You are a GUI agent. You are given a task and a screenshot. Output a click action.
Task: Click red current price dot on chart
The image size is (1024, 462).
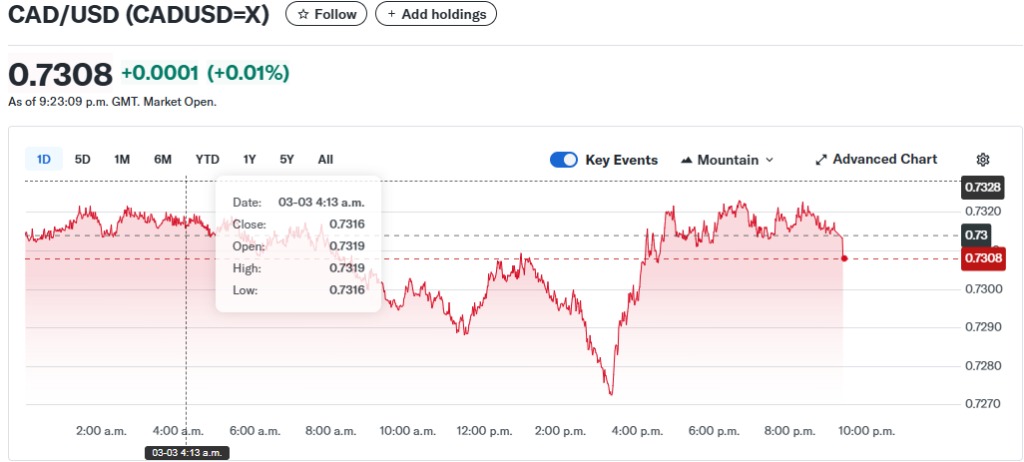pyautogui.click(x=845, y=258)
